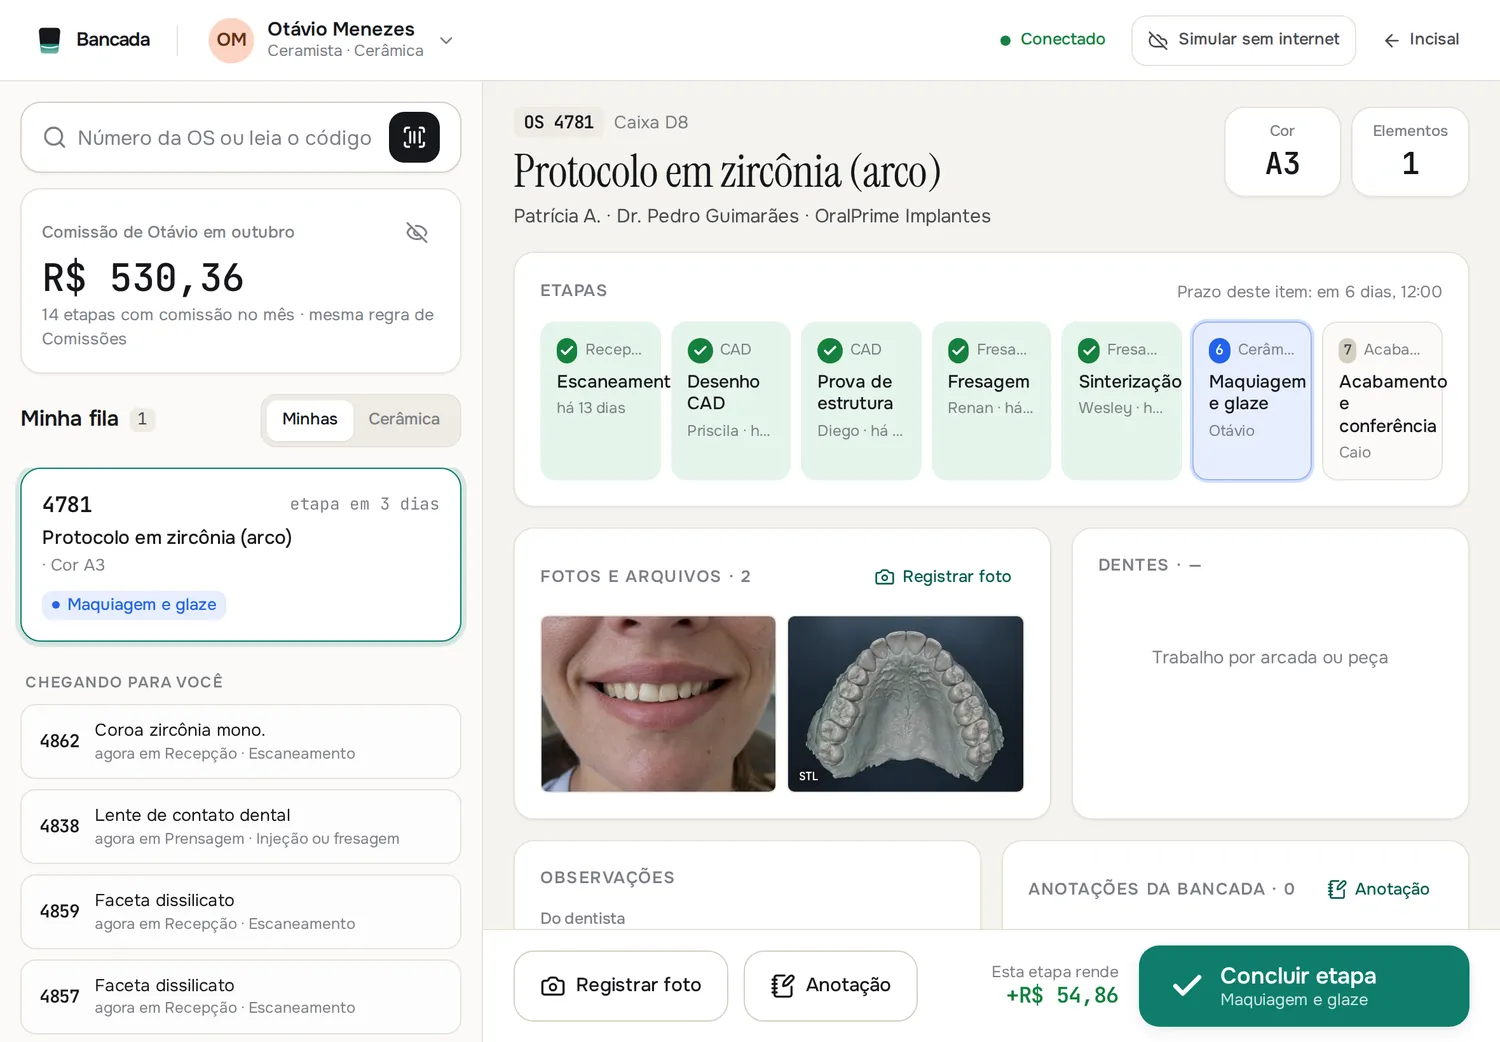Open the patient smile photo thumbnail
The height and width of the screenshot is (1042, 1500).
coord(658,704)
